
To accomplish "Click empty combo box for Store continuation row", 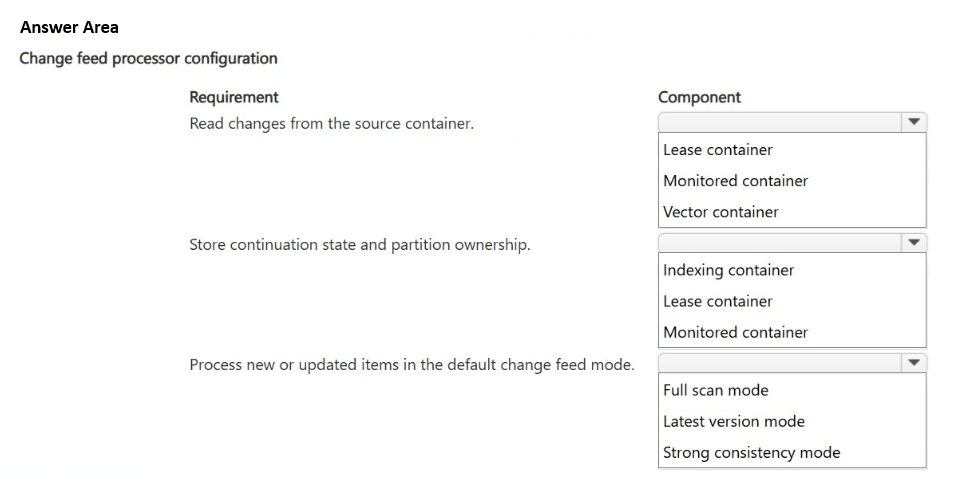I will 780,243.
